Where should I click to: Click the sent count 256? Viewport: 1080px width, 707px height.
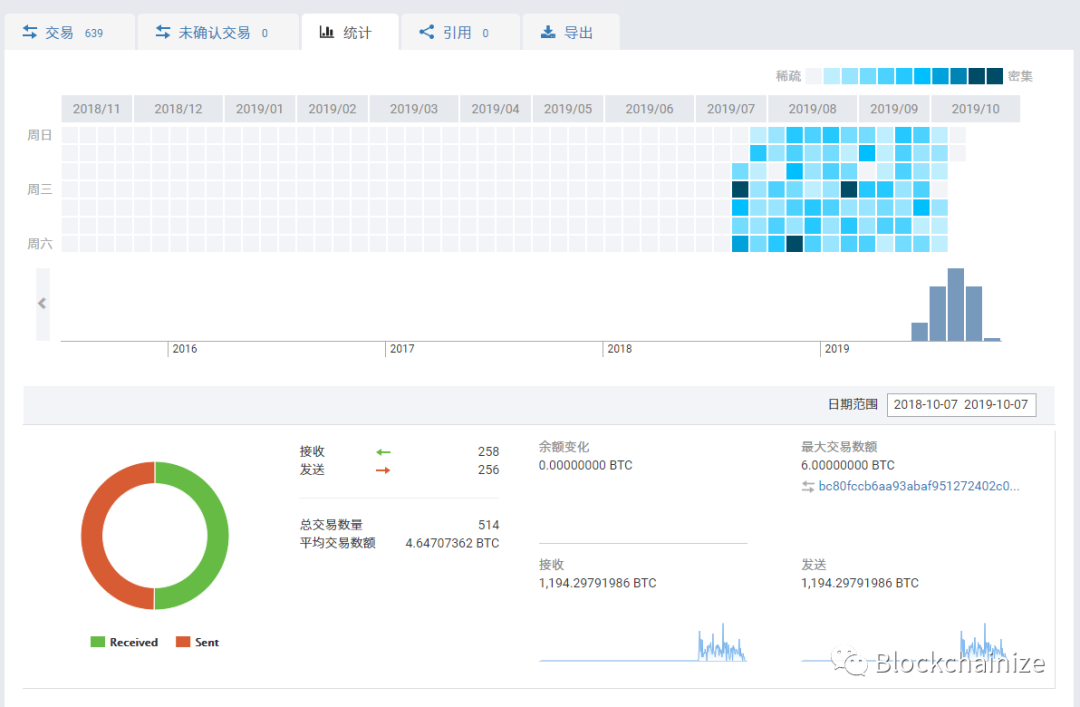488,469
